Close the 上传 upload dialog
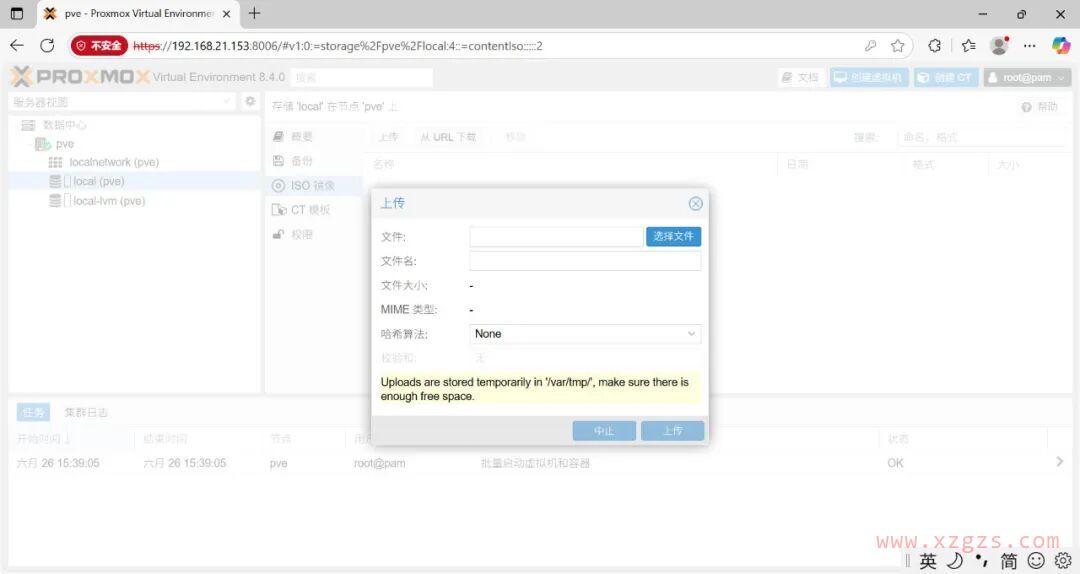Viewport: 1080px width, 574px height. (x=696, y=204)
